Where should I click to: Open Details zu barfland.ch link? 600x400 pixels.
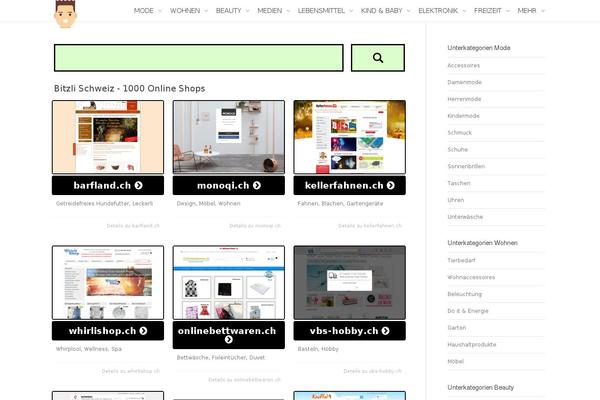click(133, 226)
